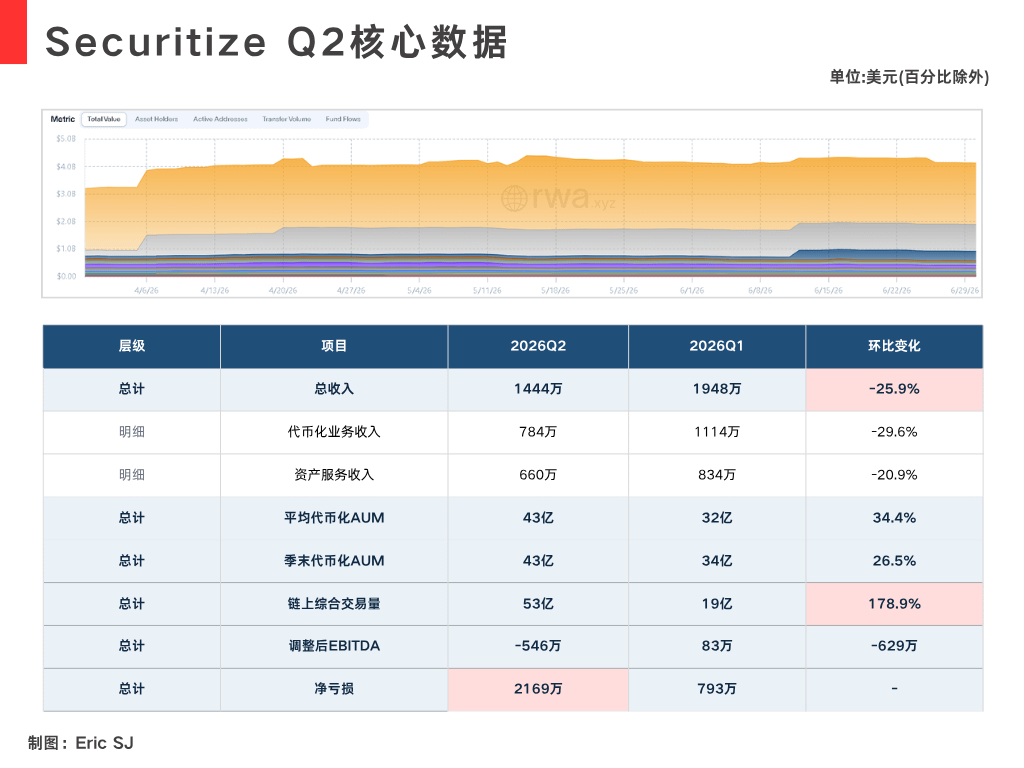Click the '项目' column header
Viewport: 1024px width, 768px height.
click(334, 346)
